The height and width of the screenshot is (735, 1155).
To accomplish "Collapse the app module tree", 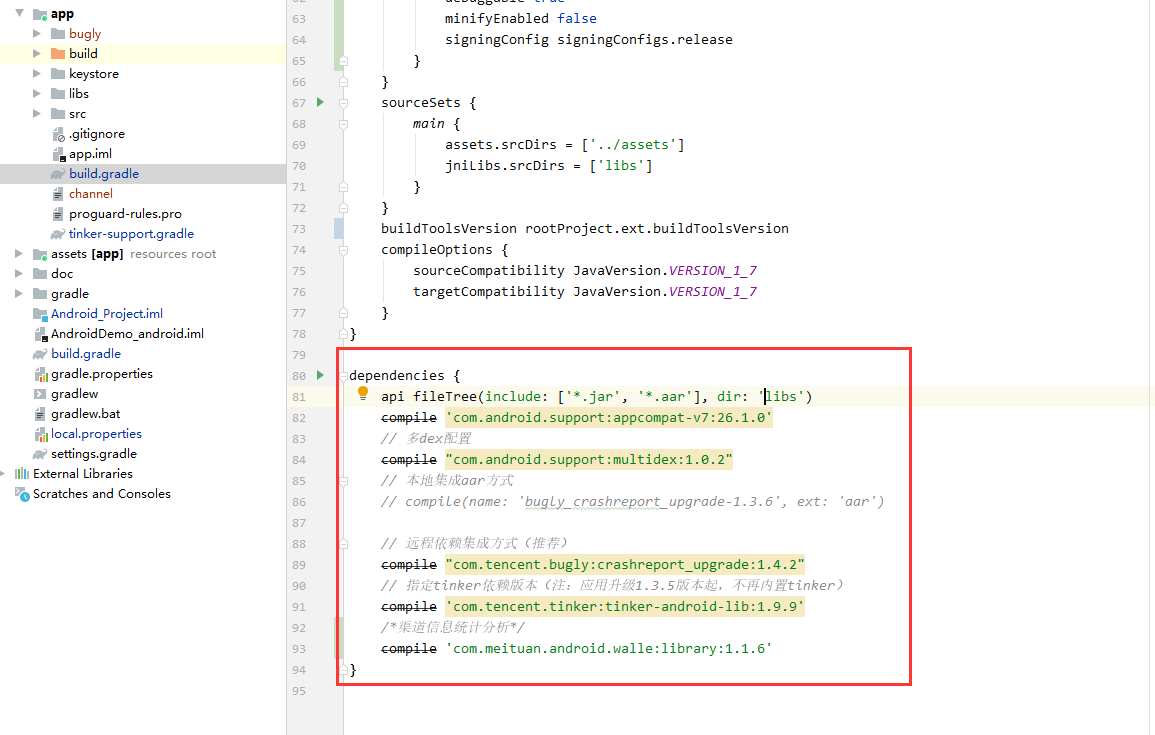I will 19,13.
